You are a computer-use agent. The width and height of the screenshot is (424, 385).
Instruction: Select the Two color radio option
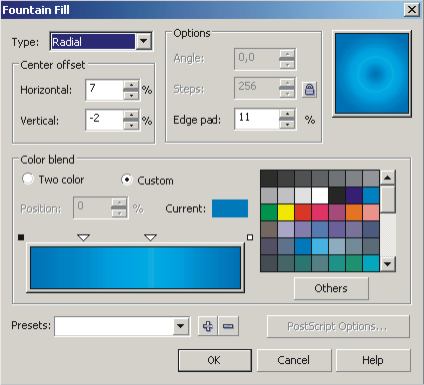28,179
